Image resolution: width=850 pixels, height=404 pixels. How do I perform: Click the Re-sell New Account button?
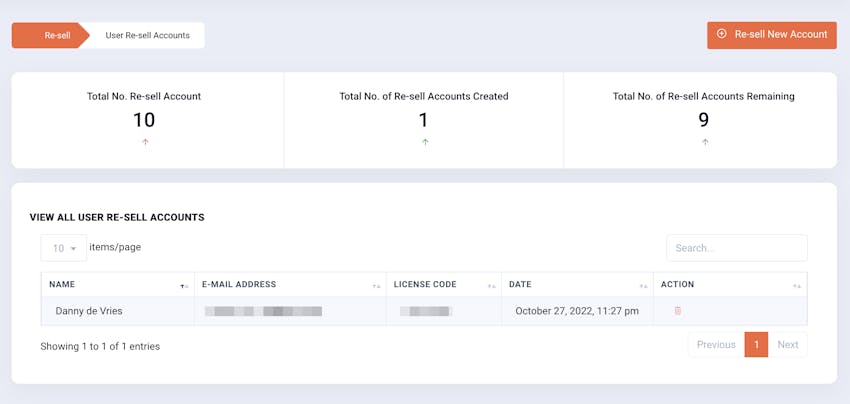pyautogui.click(x=771, y=35)
